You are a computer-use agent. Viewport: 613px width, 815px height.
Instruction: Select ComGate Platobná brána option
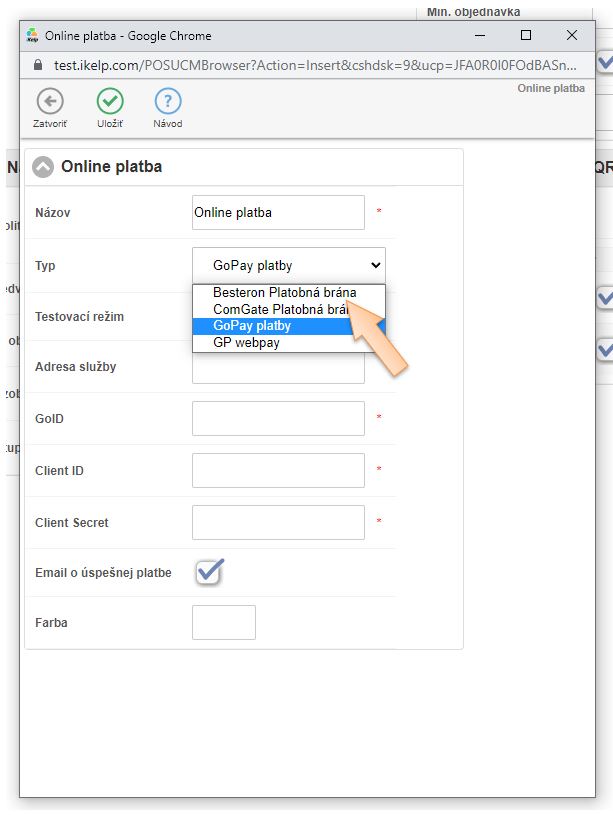click(x=278, y=310)
